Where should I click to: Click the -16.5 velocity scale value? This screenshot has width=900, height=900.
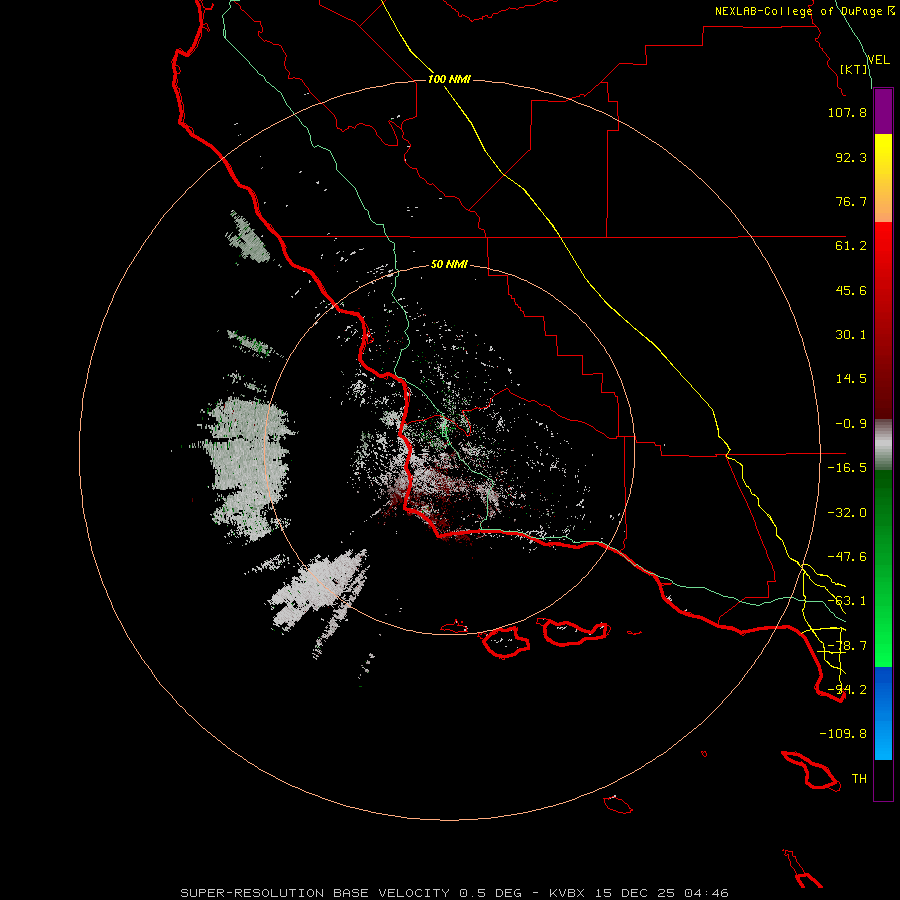pyautogui.click(x=847, y=468)
